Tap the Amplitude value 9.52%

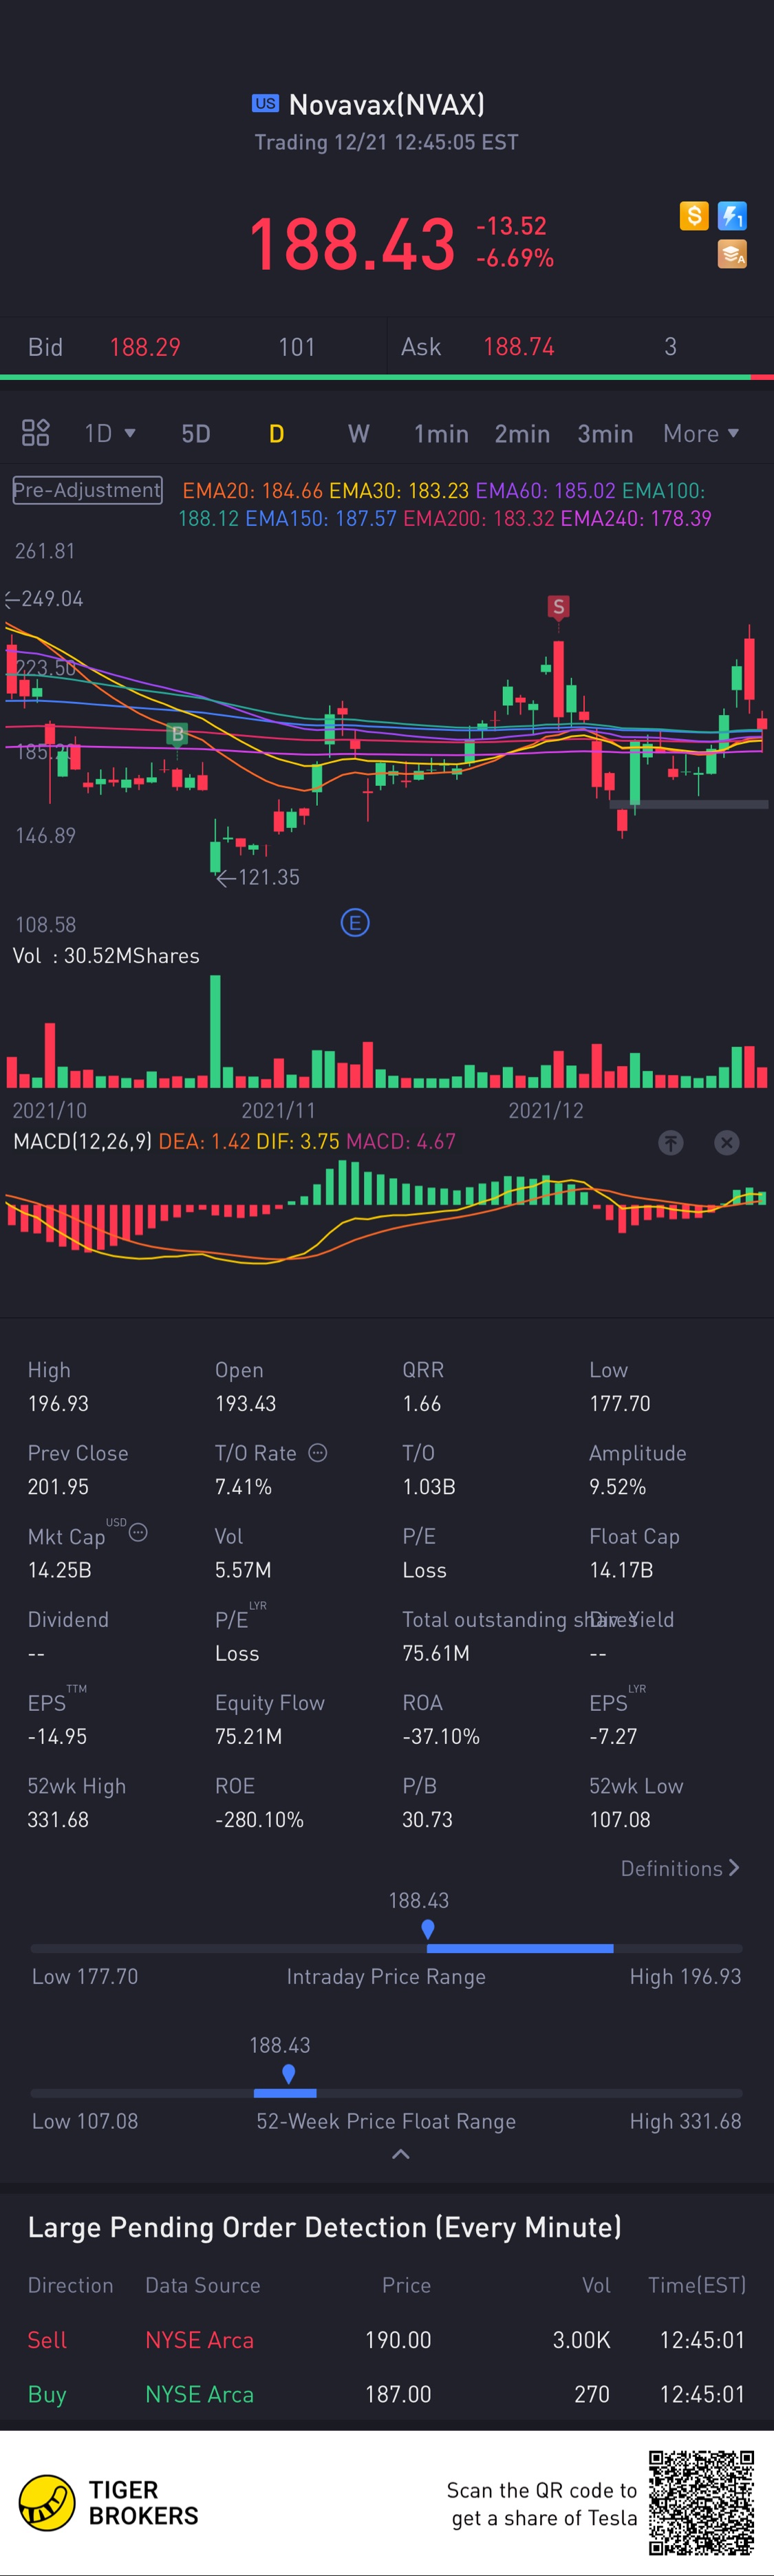[x=618, y=1487]
